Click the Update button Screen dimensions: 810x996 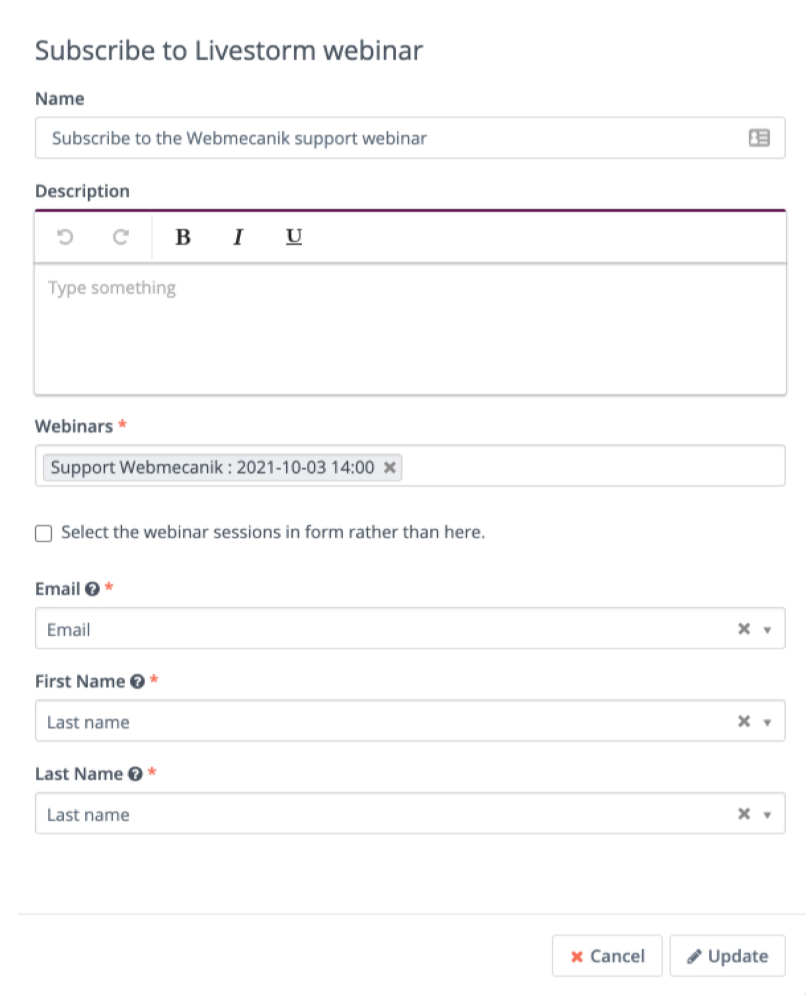tap(727, 955)
